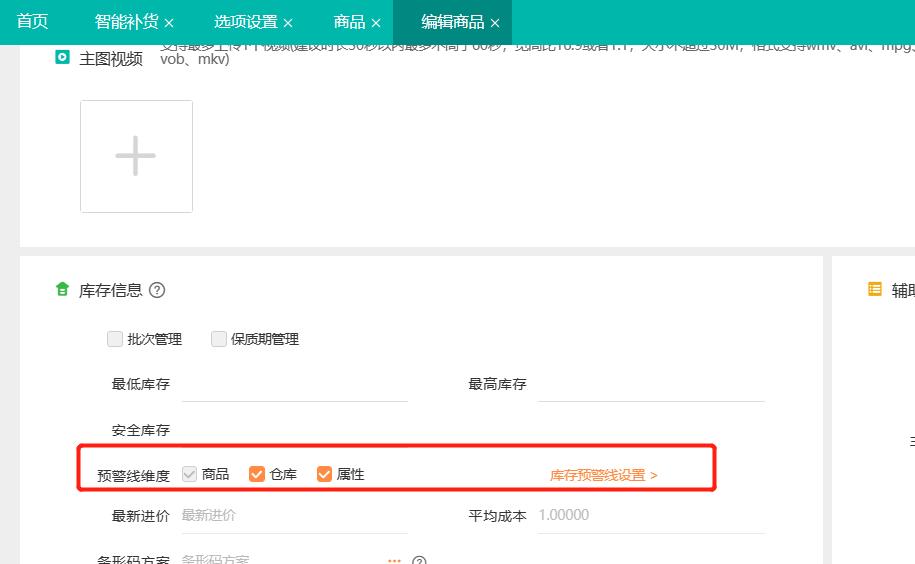Viewport: 915px width, 564px height.
Task: Click the plus icon to upload video
Action: click(136, 156)
